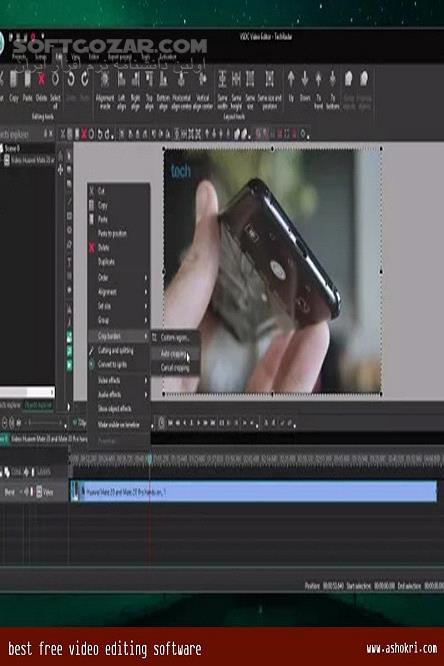
Task: Choose Cancel cropping from submenu
Action: point(175,368)
